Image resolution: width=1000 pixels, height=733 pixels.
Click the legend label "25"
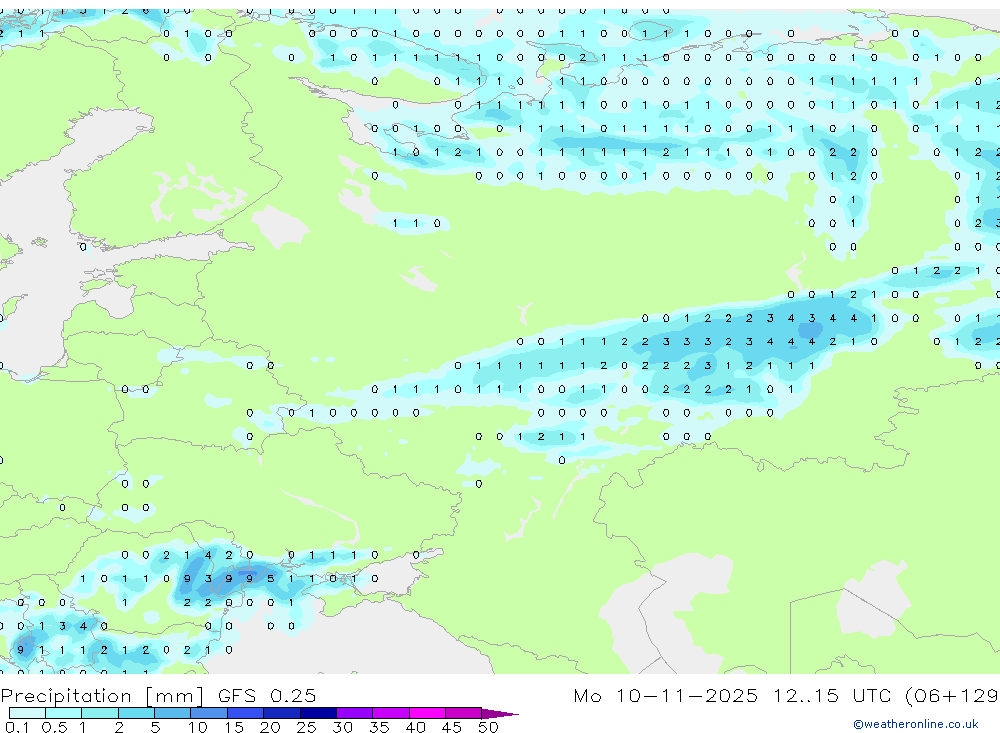pyautogui.click(x=306, y=727)
